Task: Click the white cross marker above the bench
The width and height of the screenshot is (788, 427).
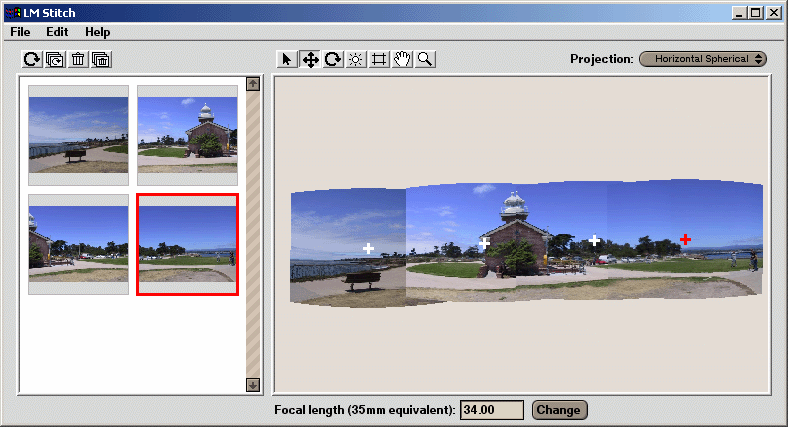Action: (x=368, y=248)
